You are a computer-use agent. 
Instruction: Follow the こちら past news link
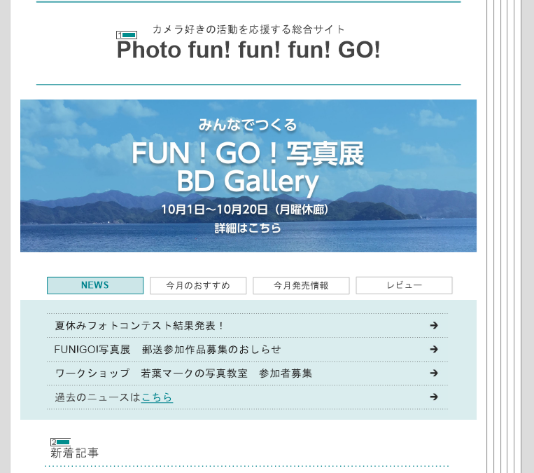(157, 397)
